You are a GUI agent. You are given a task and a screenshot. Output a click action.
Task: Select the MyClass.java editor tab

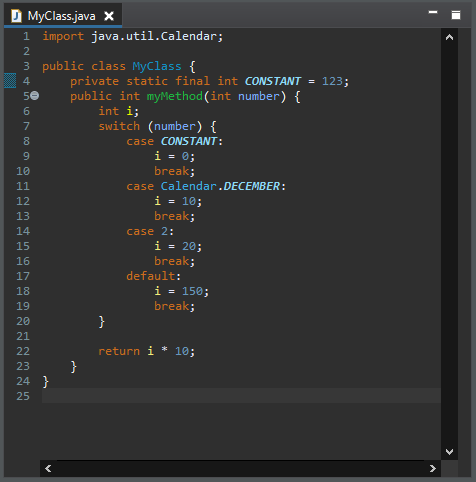[63, 16]
